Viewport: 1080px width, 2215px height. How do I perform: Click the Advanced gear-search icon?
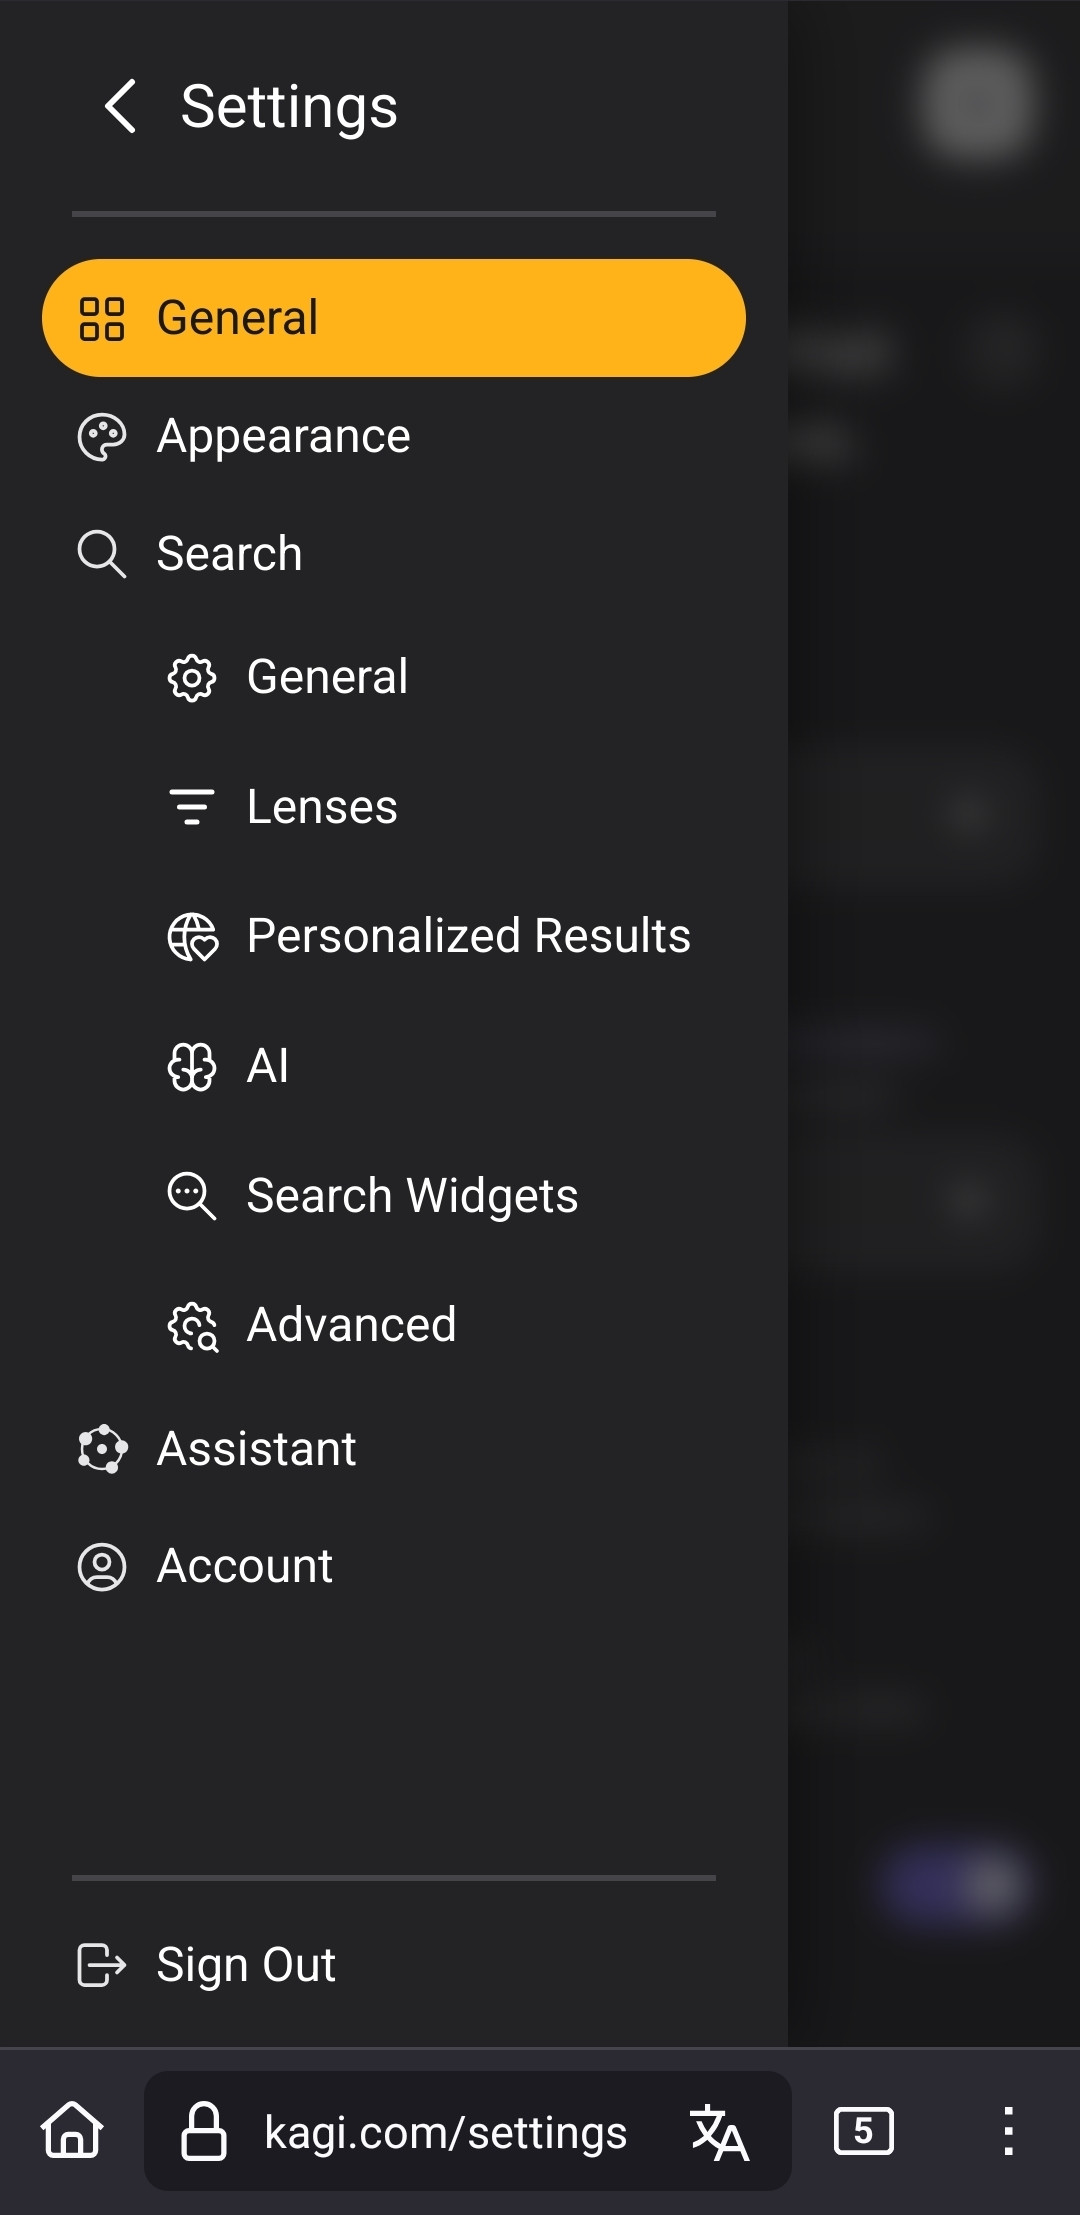193,1326
